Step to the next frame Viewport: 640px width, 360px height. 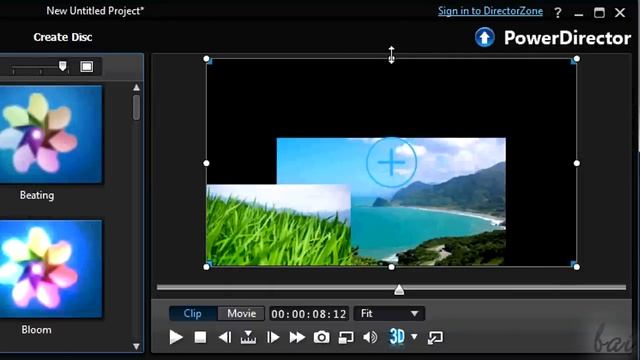point(273,337)
